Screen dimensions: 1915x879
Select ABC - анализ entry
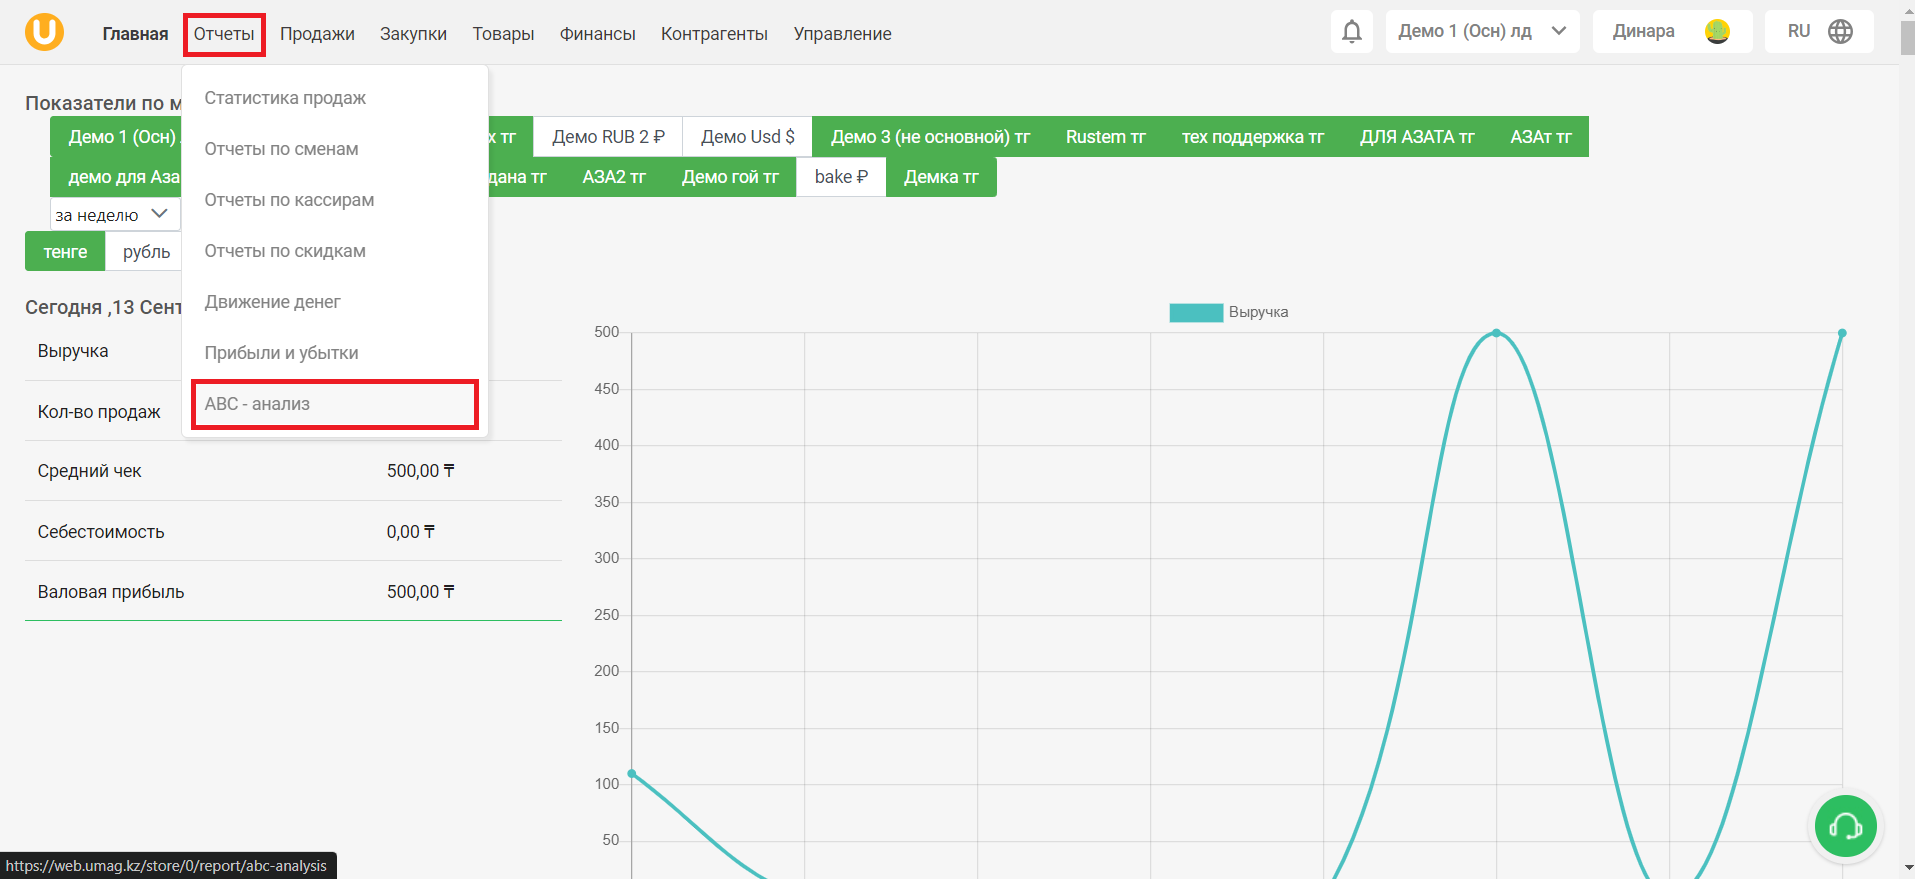[335, 404]
